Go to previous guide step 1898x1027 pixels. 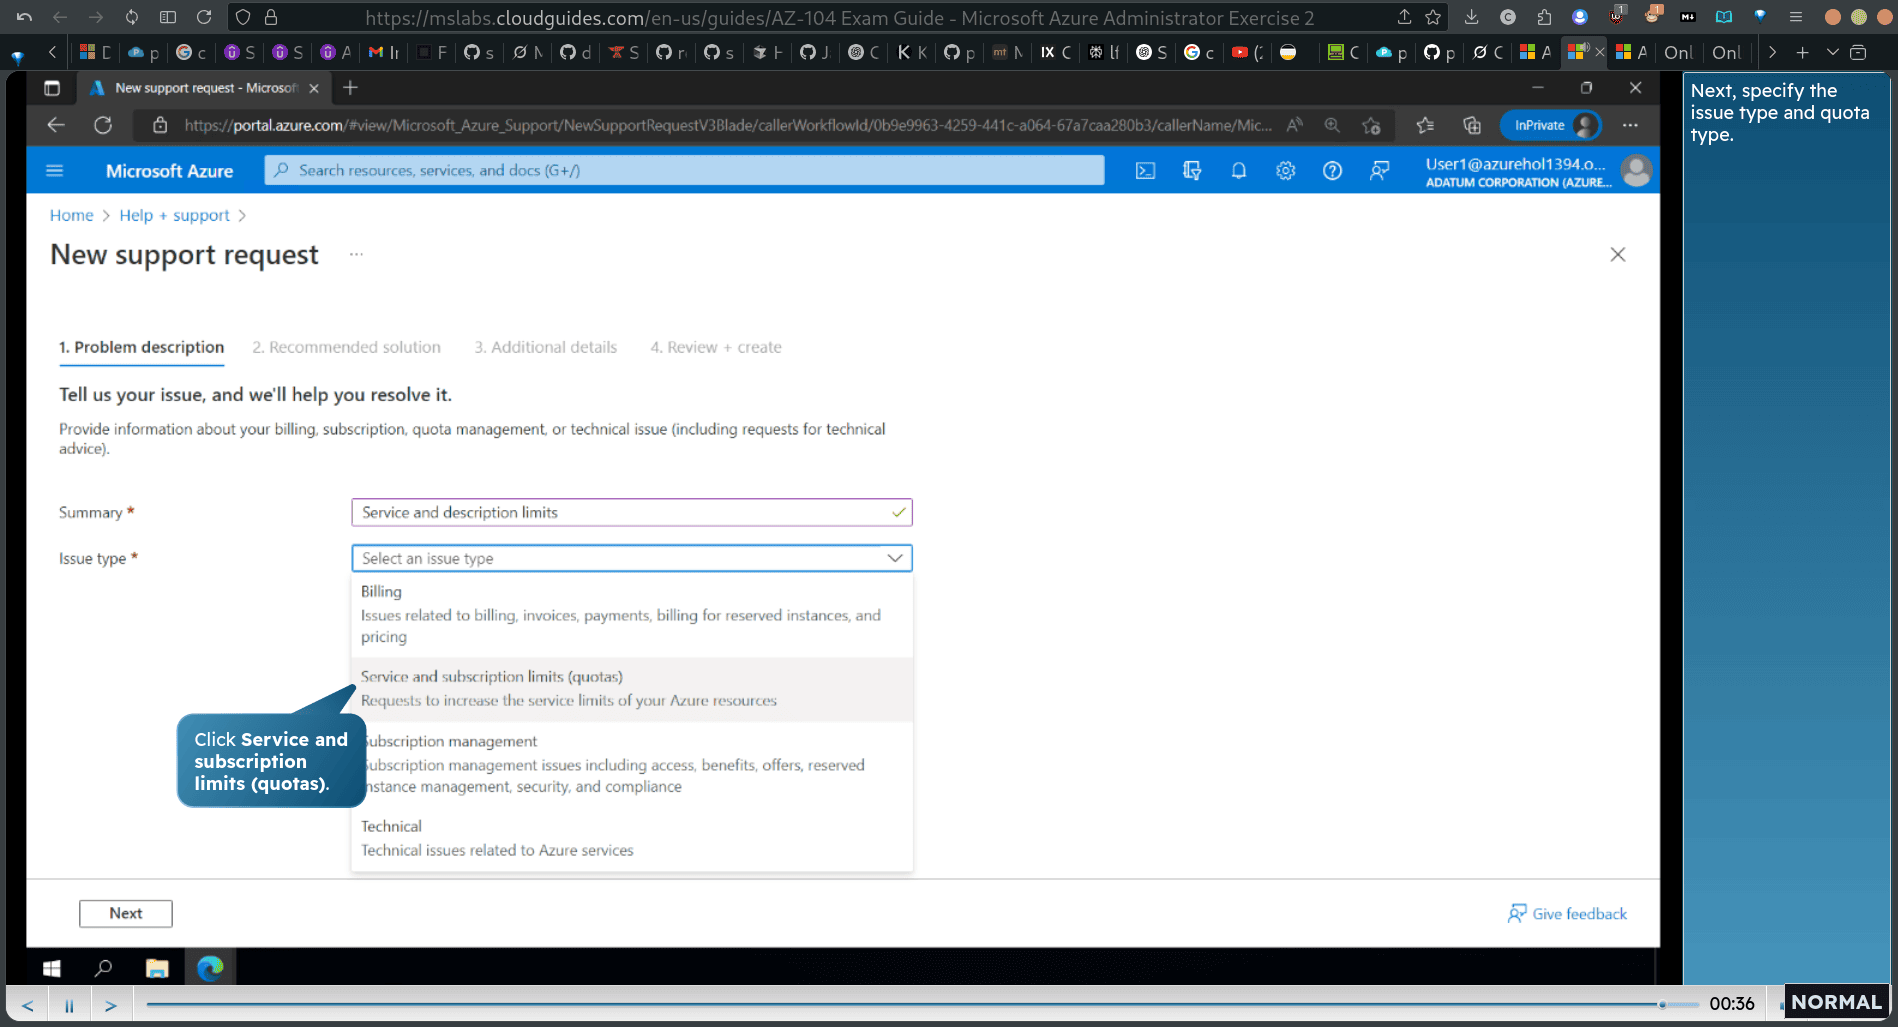[x=28, y=1005]
